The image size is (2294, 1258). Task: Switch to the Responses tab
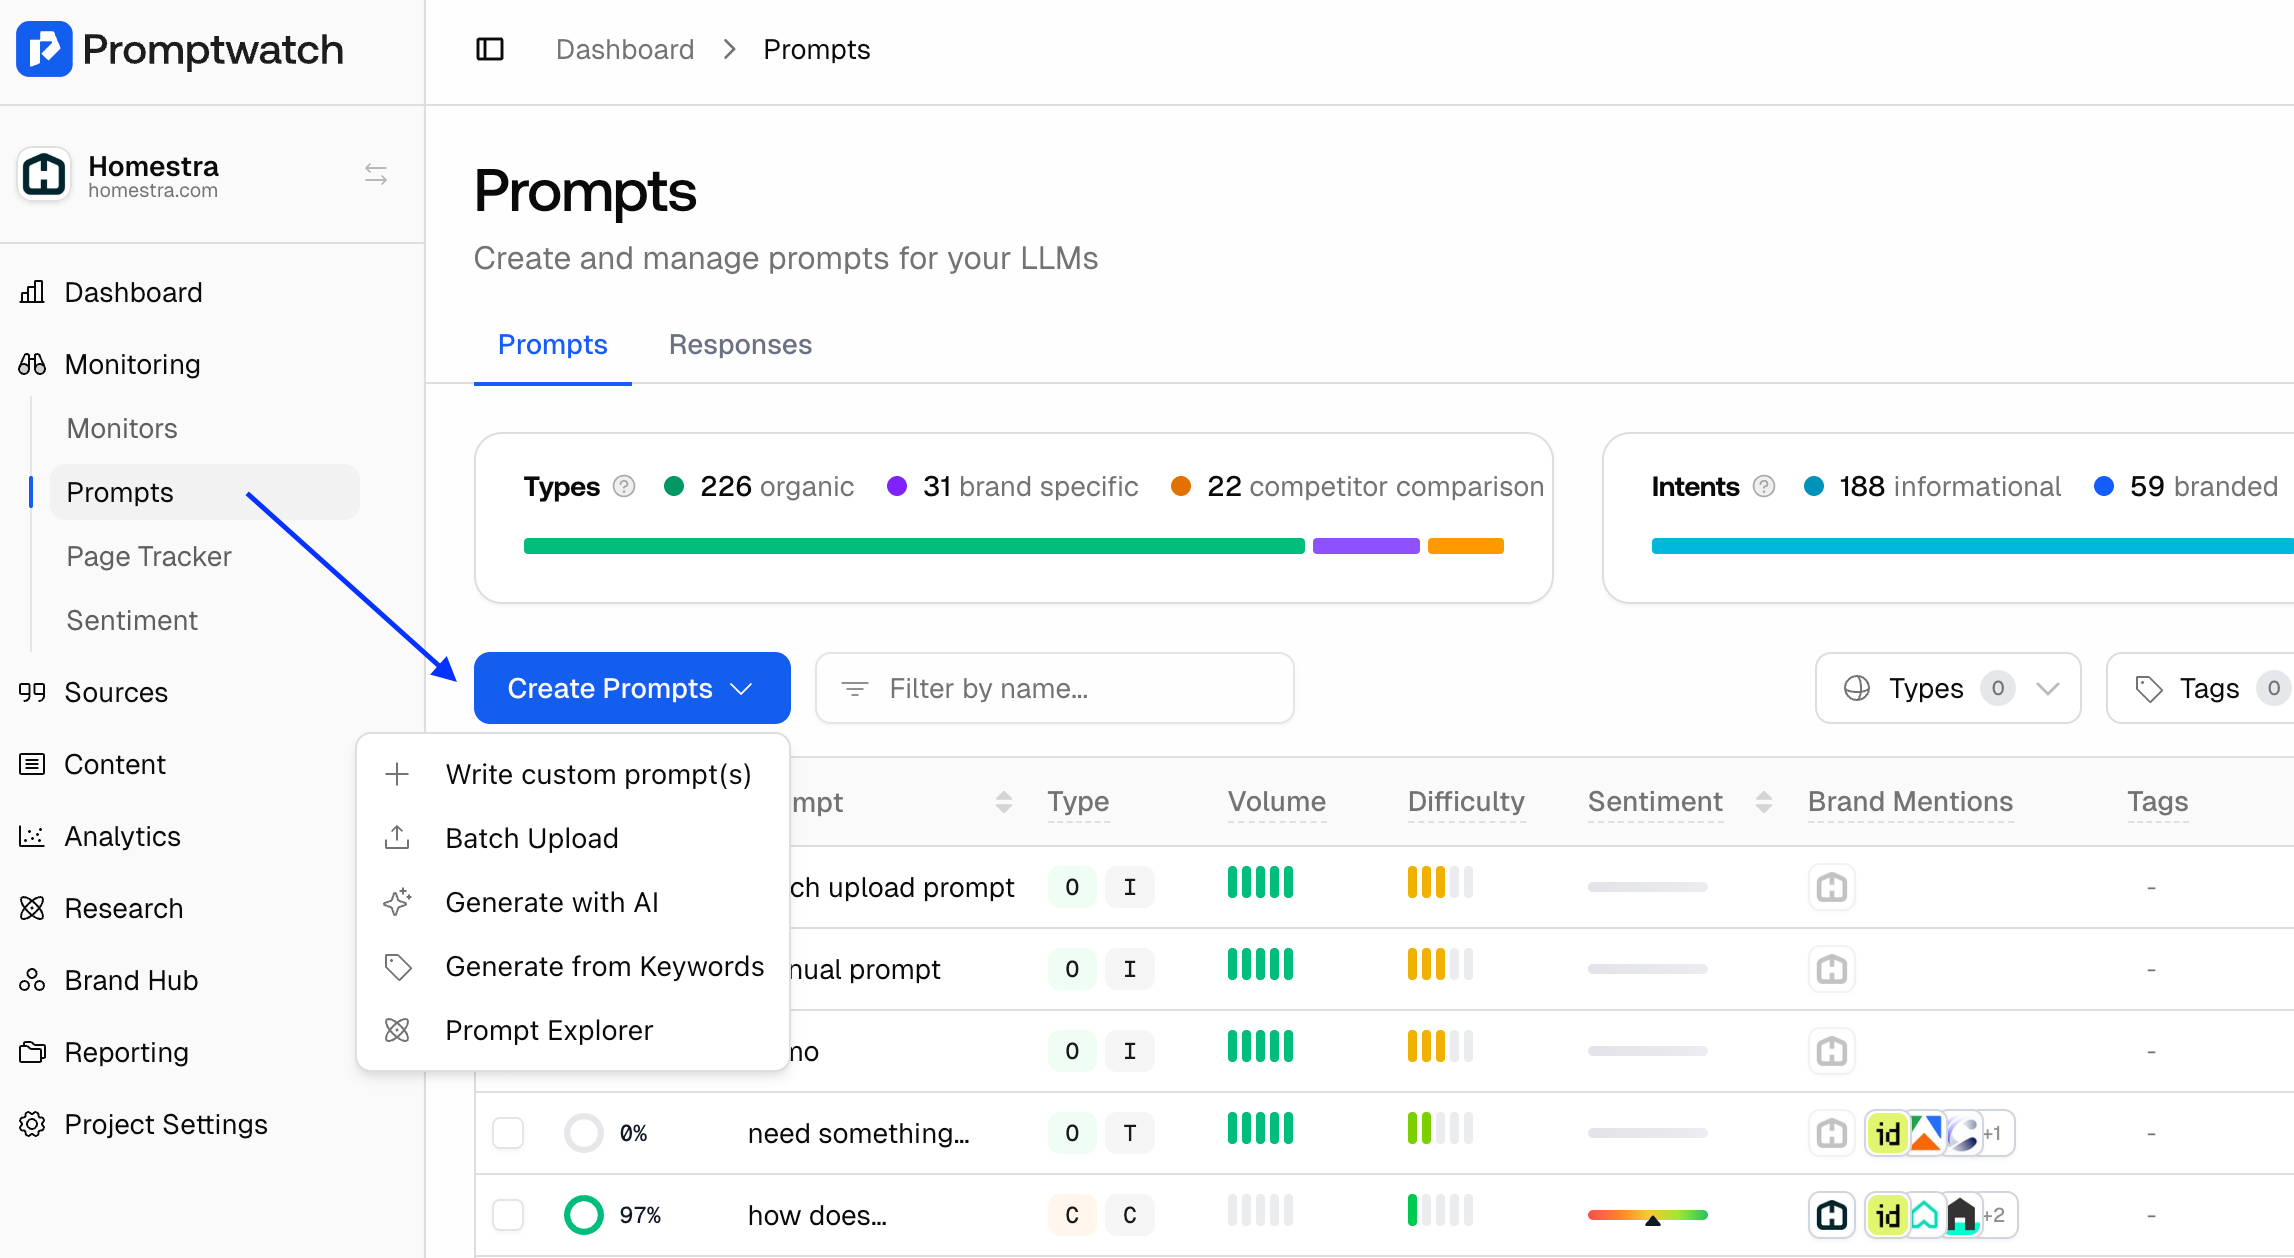coord(740,345)
